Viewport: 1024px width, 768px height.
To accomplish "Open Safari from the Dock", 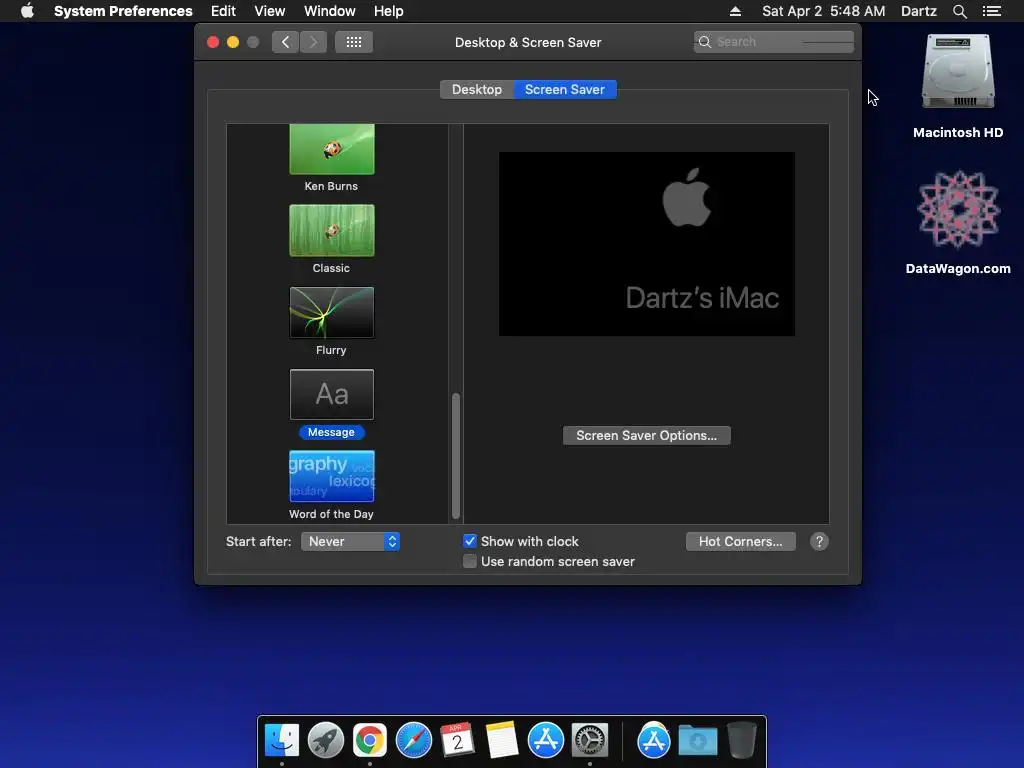I will pyautogui.click(x=413, y=740).
